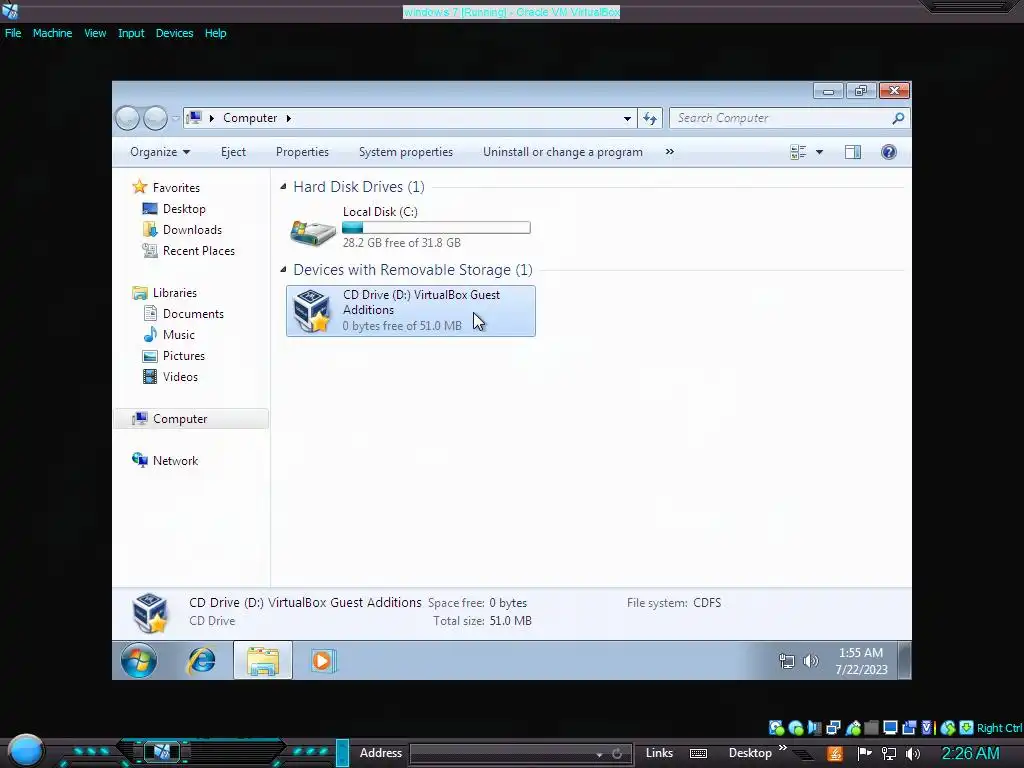Click the Show desktop strip in guest
The width and height of the screenshot is (1024, 768).
904,661
